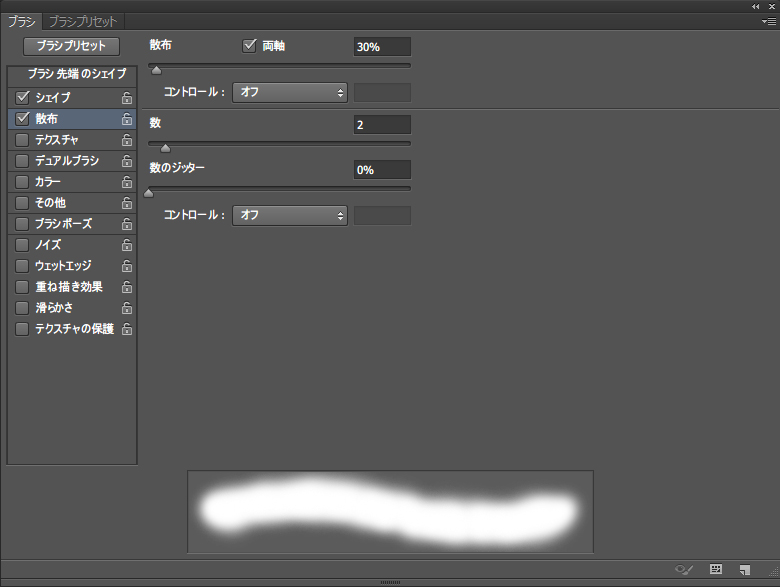The image size is (780, 587).
Task: Open 数のジッター コントロール dropdown
Action: point(290,215)
